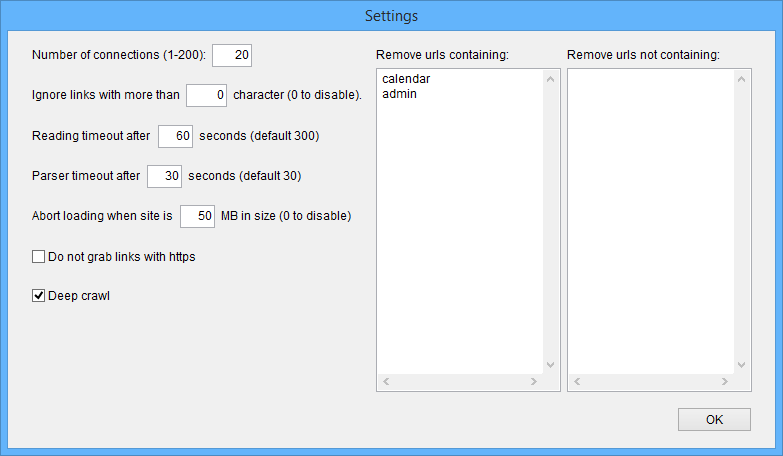Click the Settings window title bar
This screenshot has width=783, height=456.
pos(391,16)
